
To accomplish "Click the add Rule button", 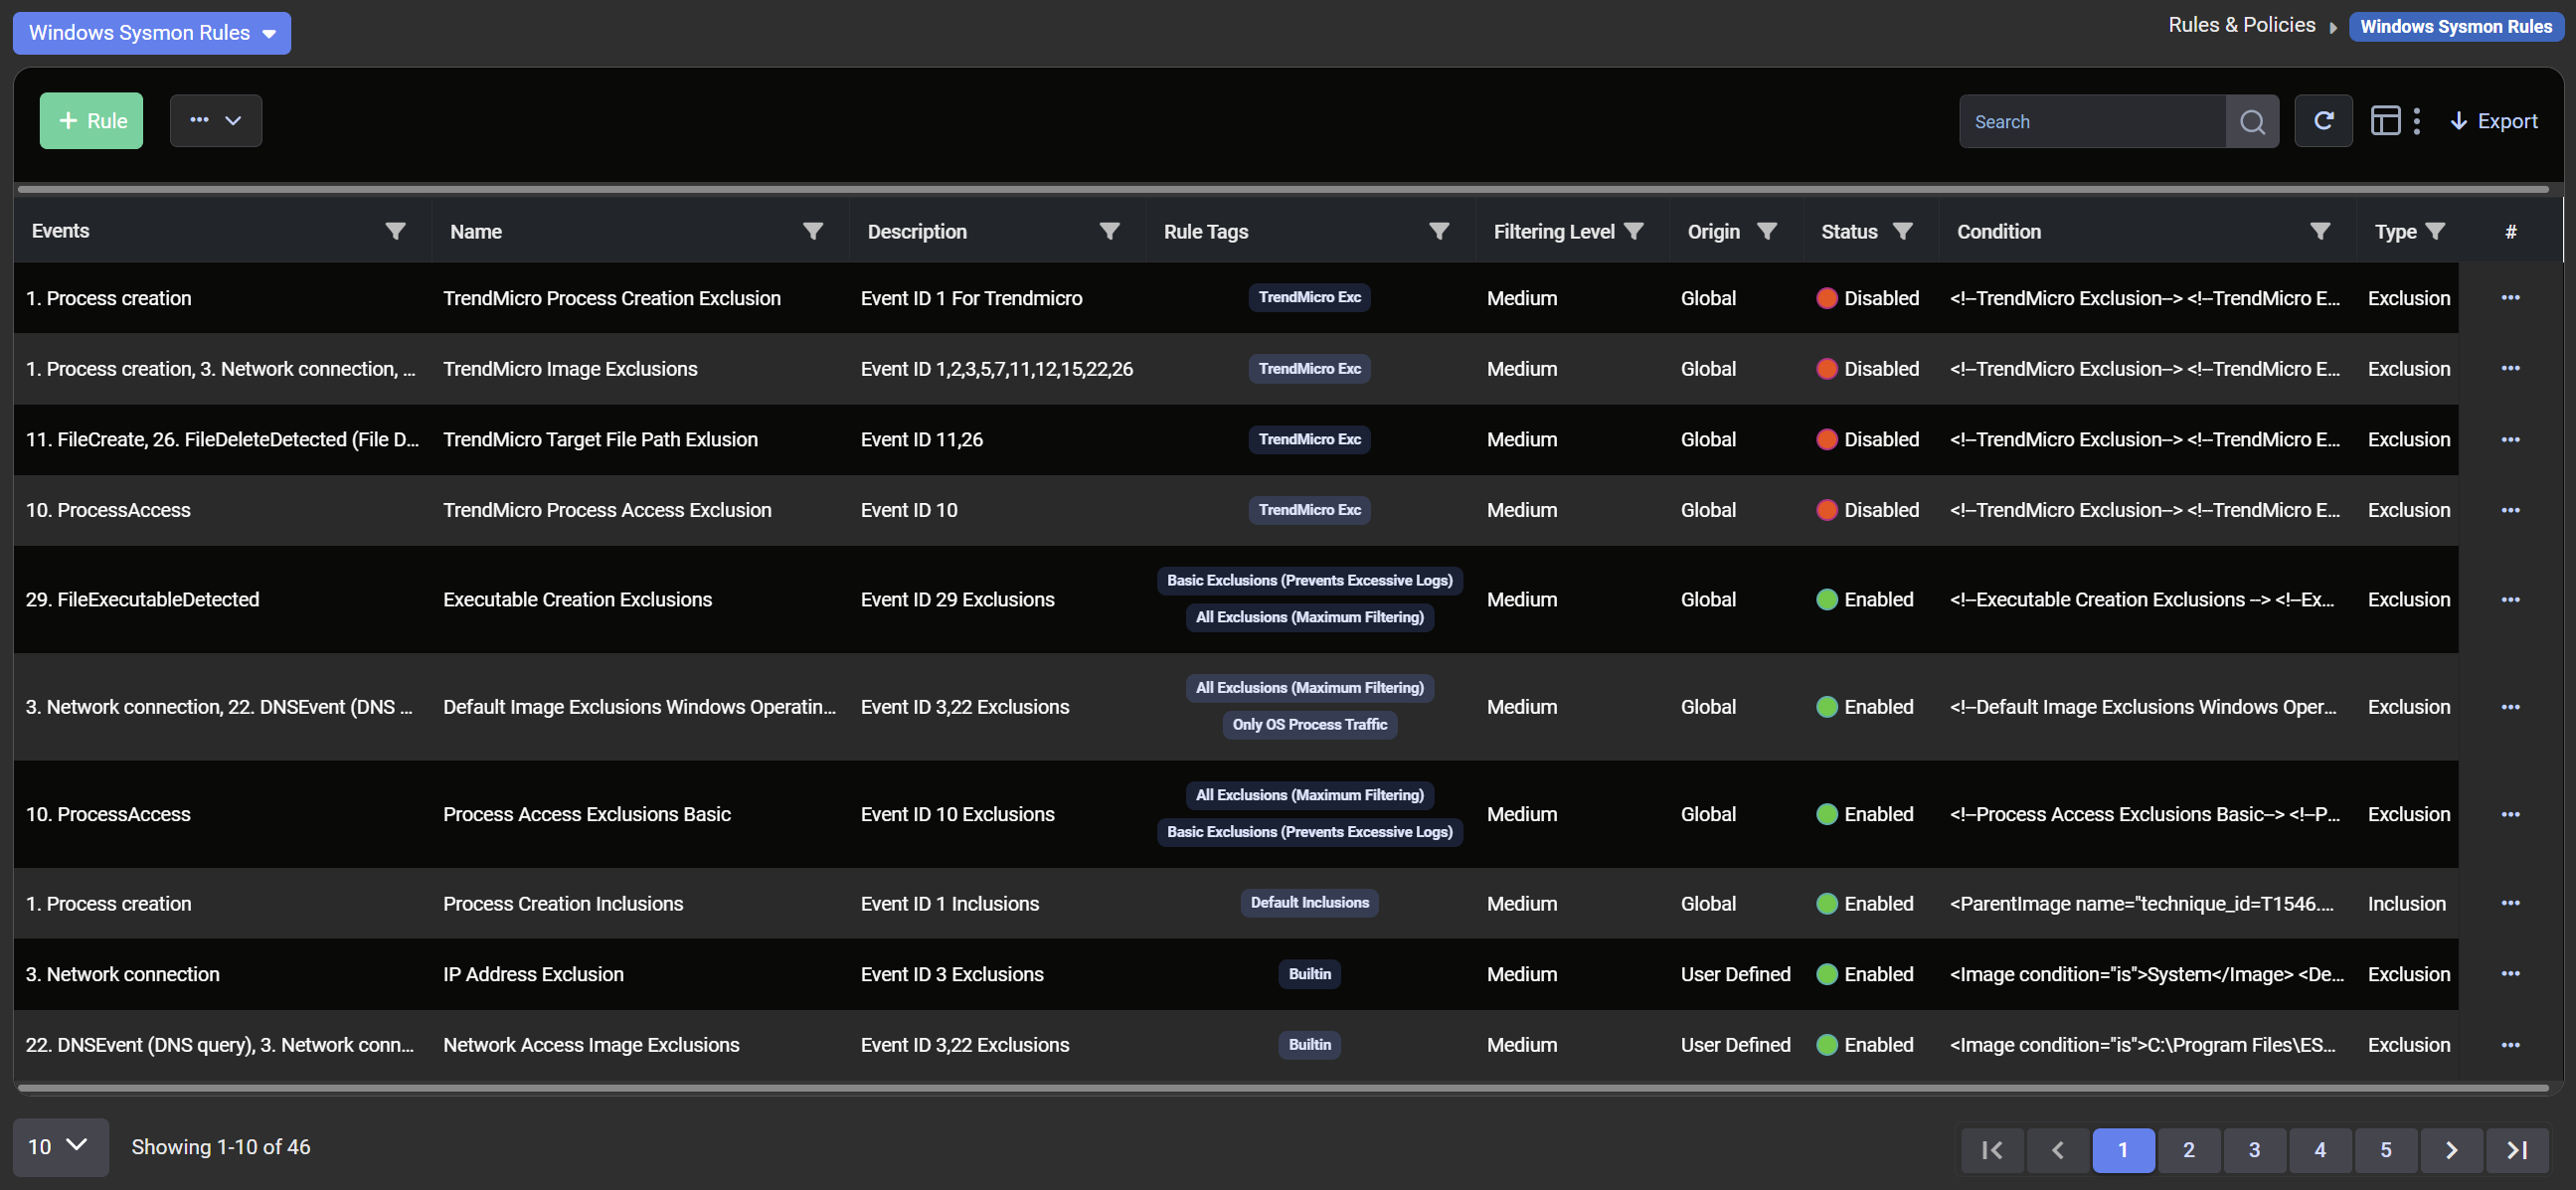I will 91,121.
